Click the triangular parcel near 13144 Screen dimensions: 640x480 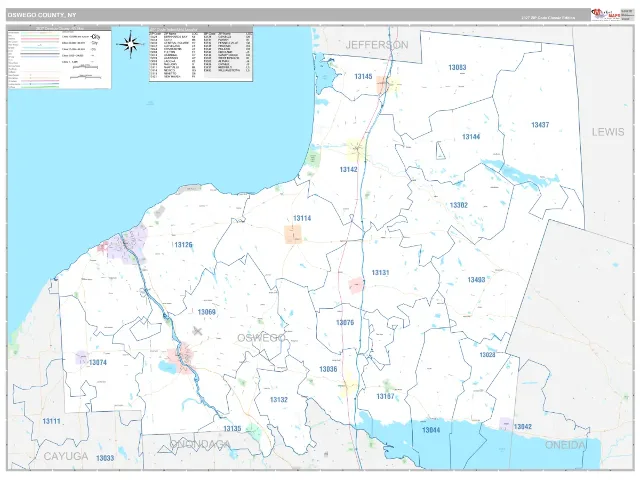tap(440, 150)
